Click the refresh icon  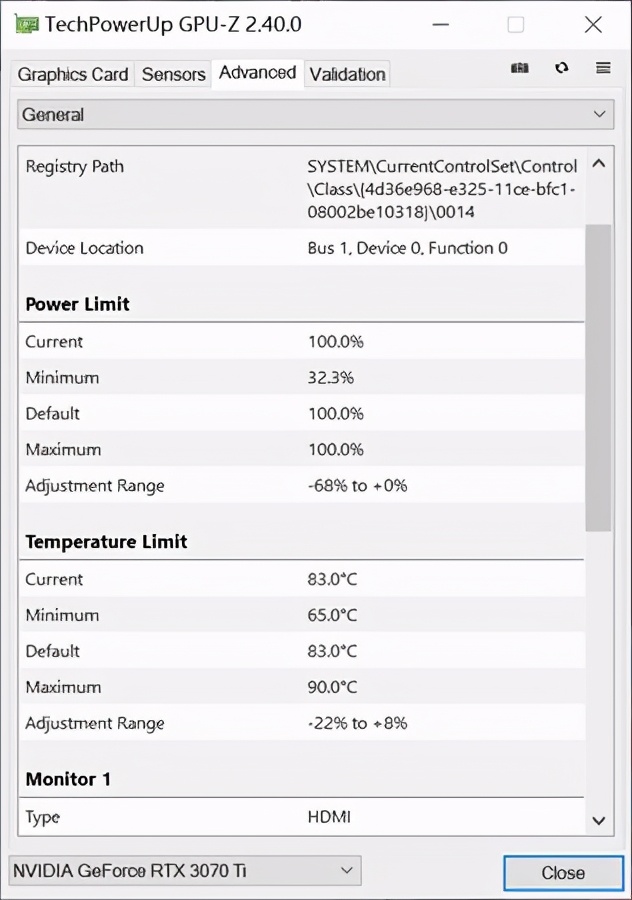click(562, 68)
